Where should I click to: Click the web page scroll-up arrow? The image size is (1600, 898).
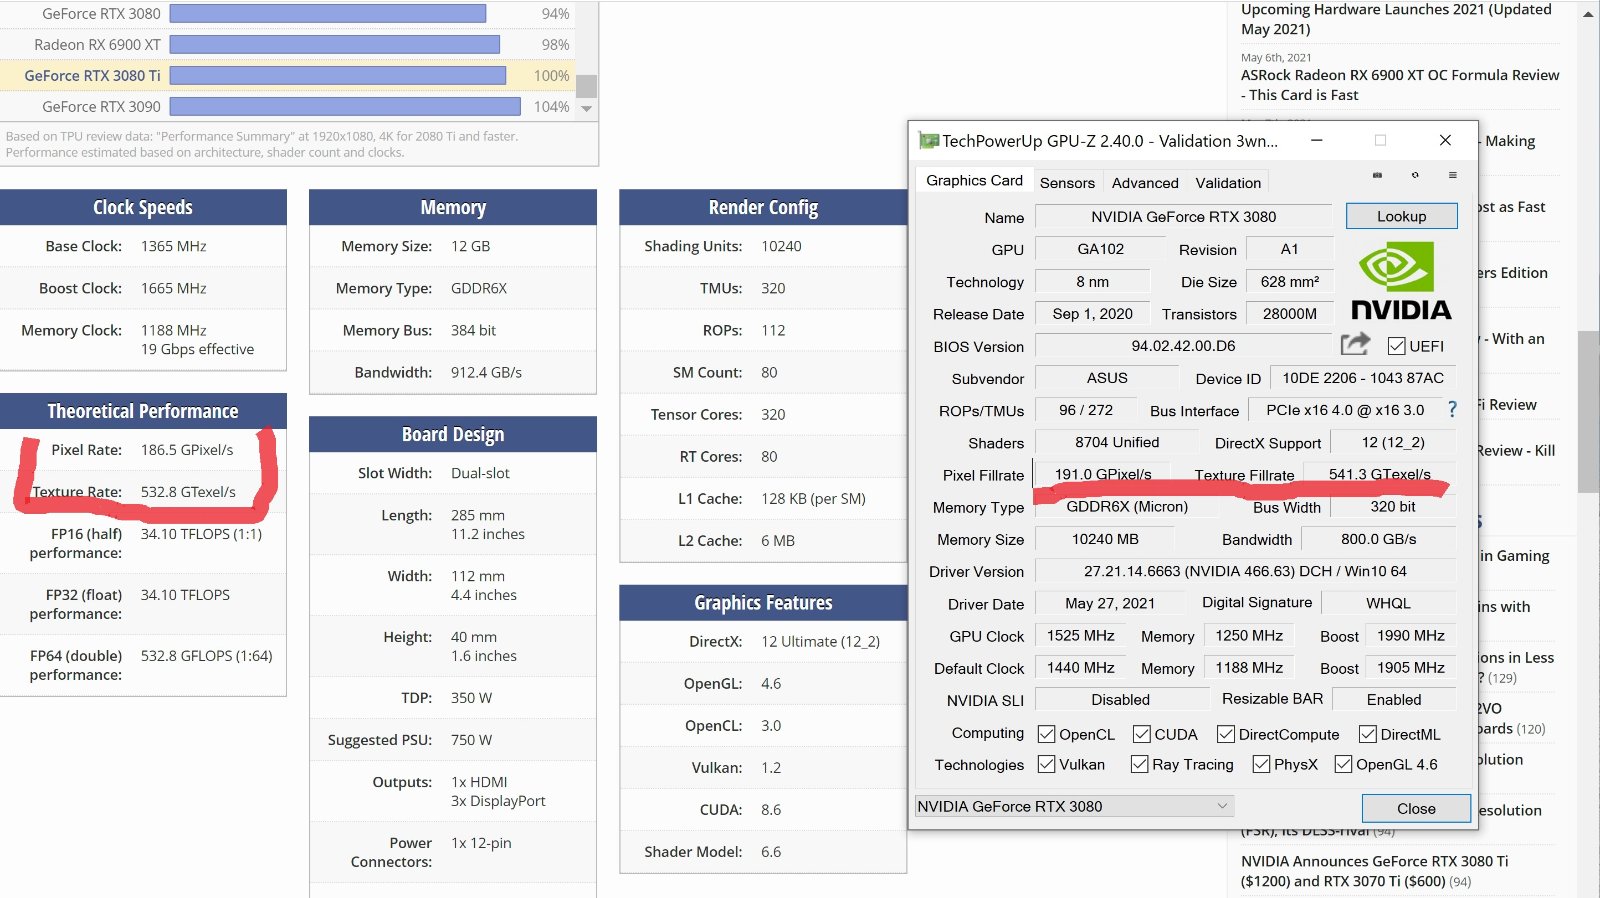pos(1589,14)
